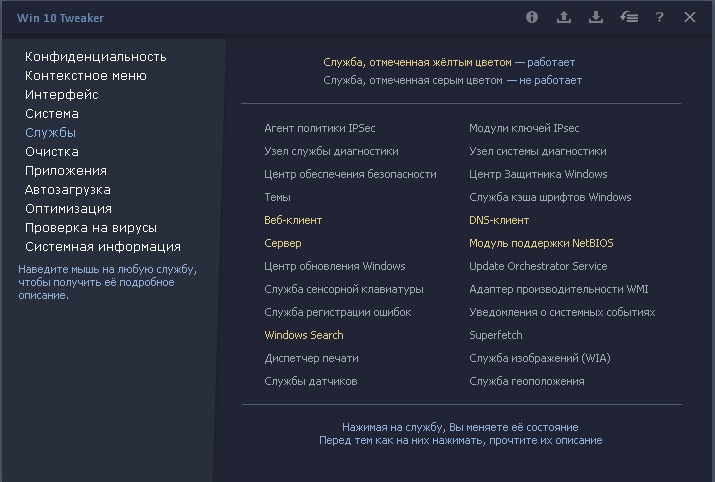Click Центр обновления Windows service
This screenshot has height=482, width=715.
(334, 266)
